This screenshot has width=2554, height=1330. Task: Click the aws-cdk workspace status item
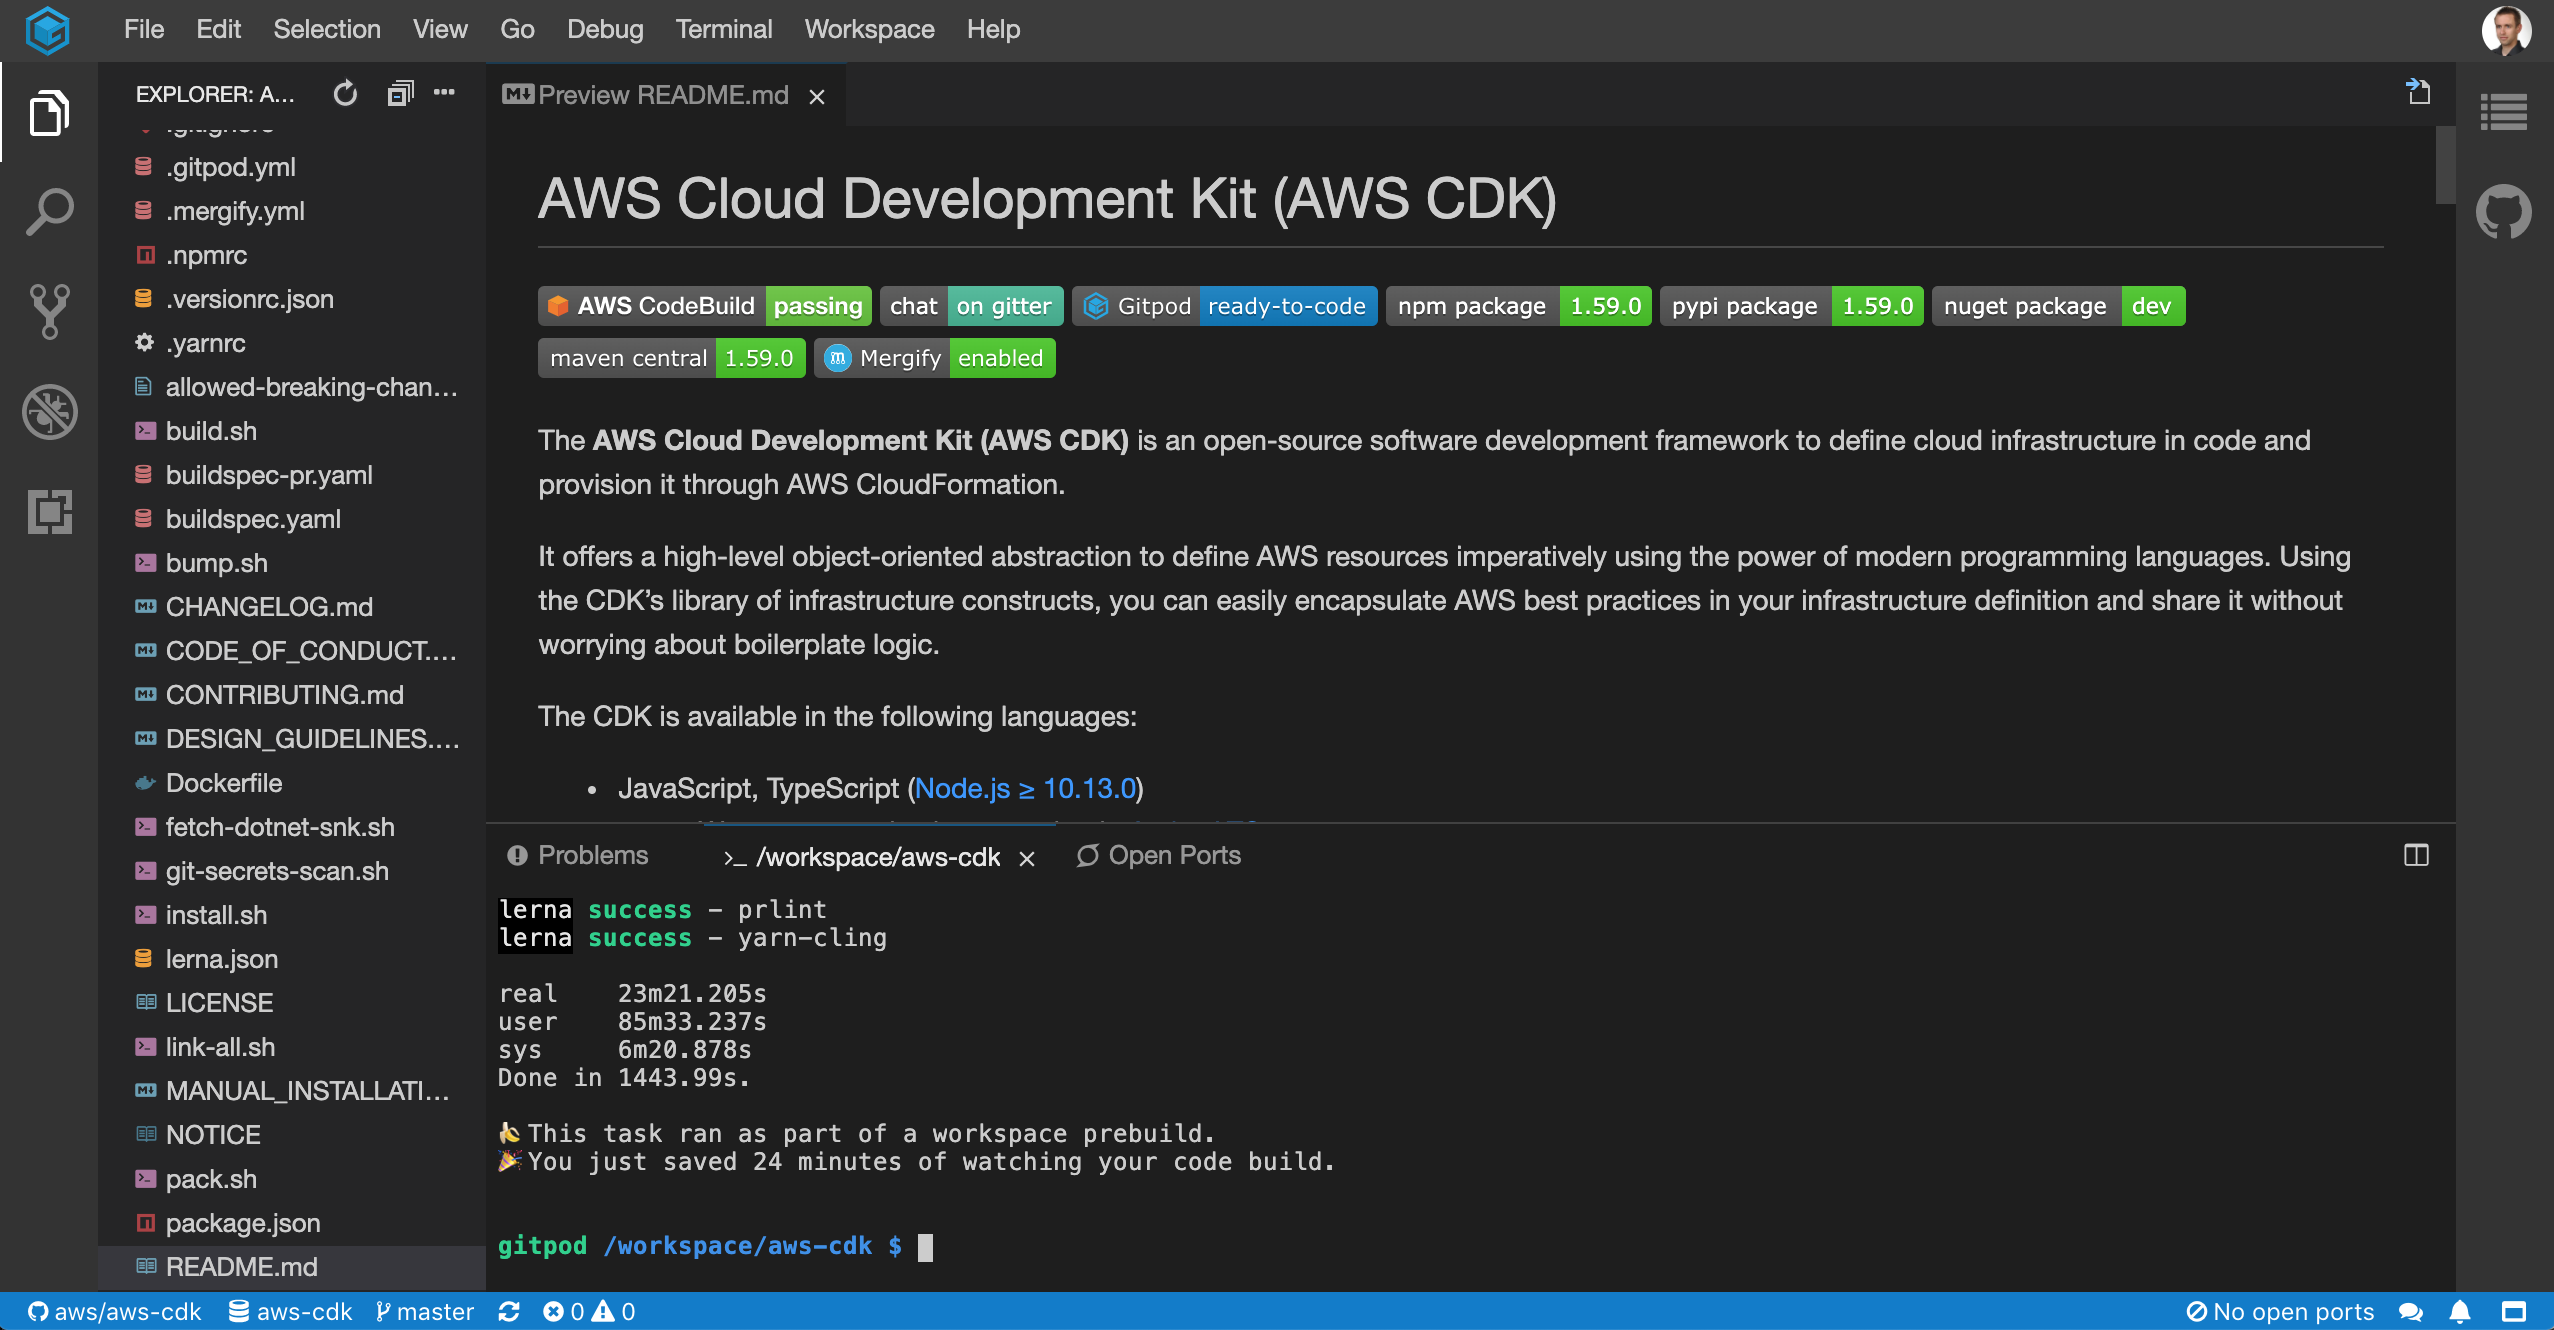[290, 1311]
